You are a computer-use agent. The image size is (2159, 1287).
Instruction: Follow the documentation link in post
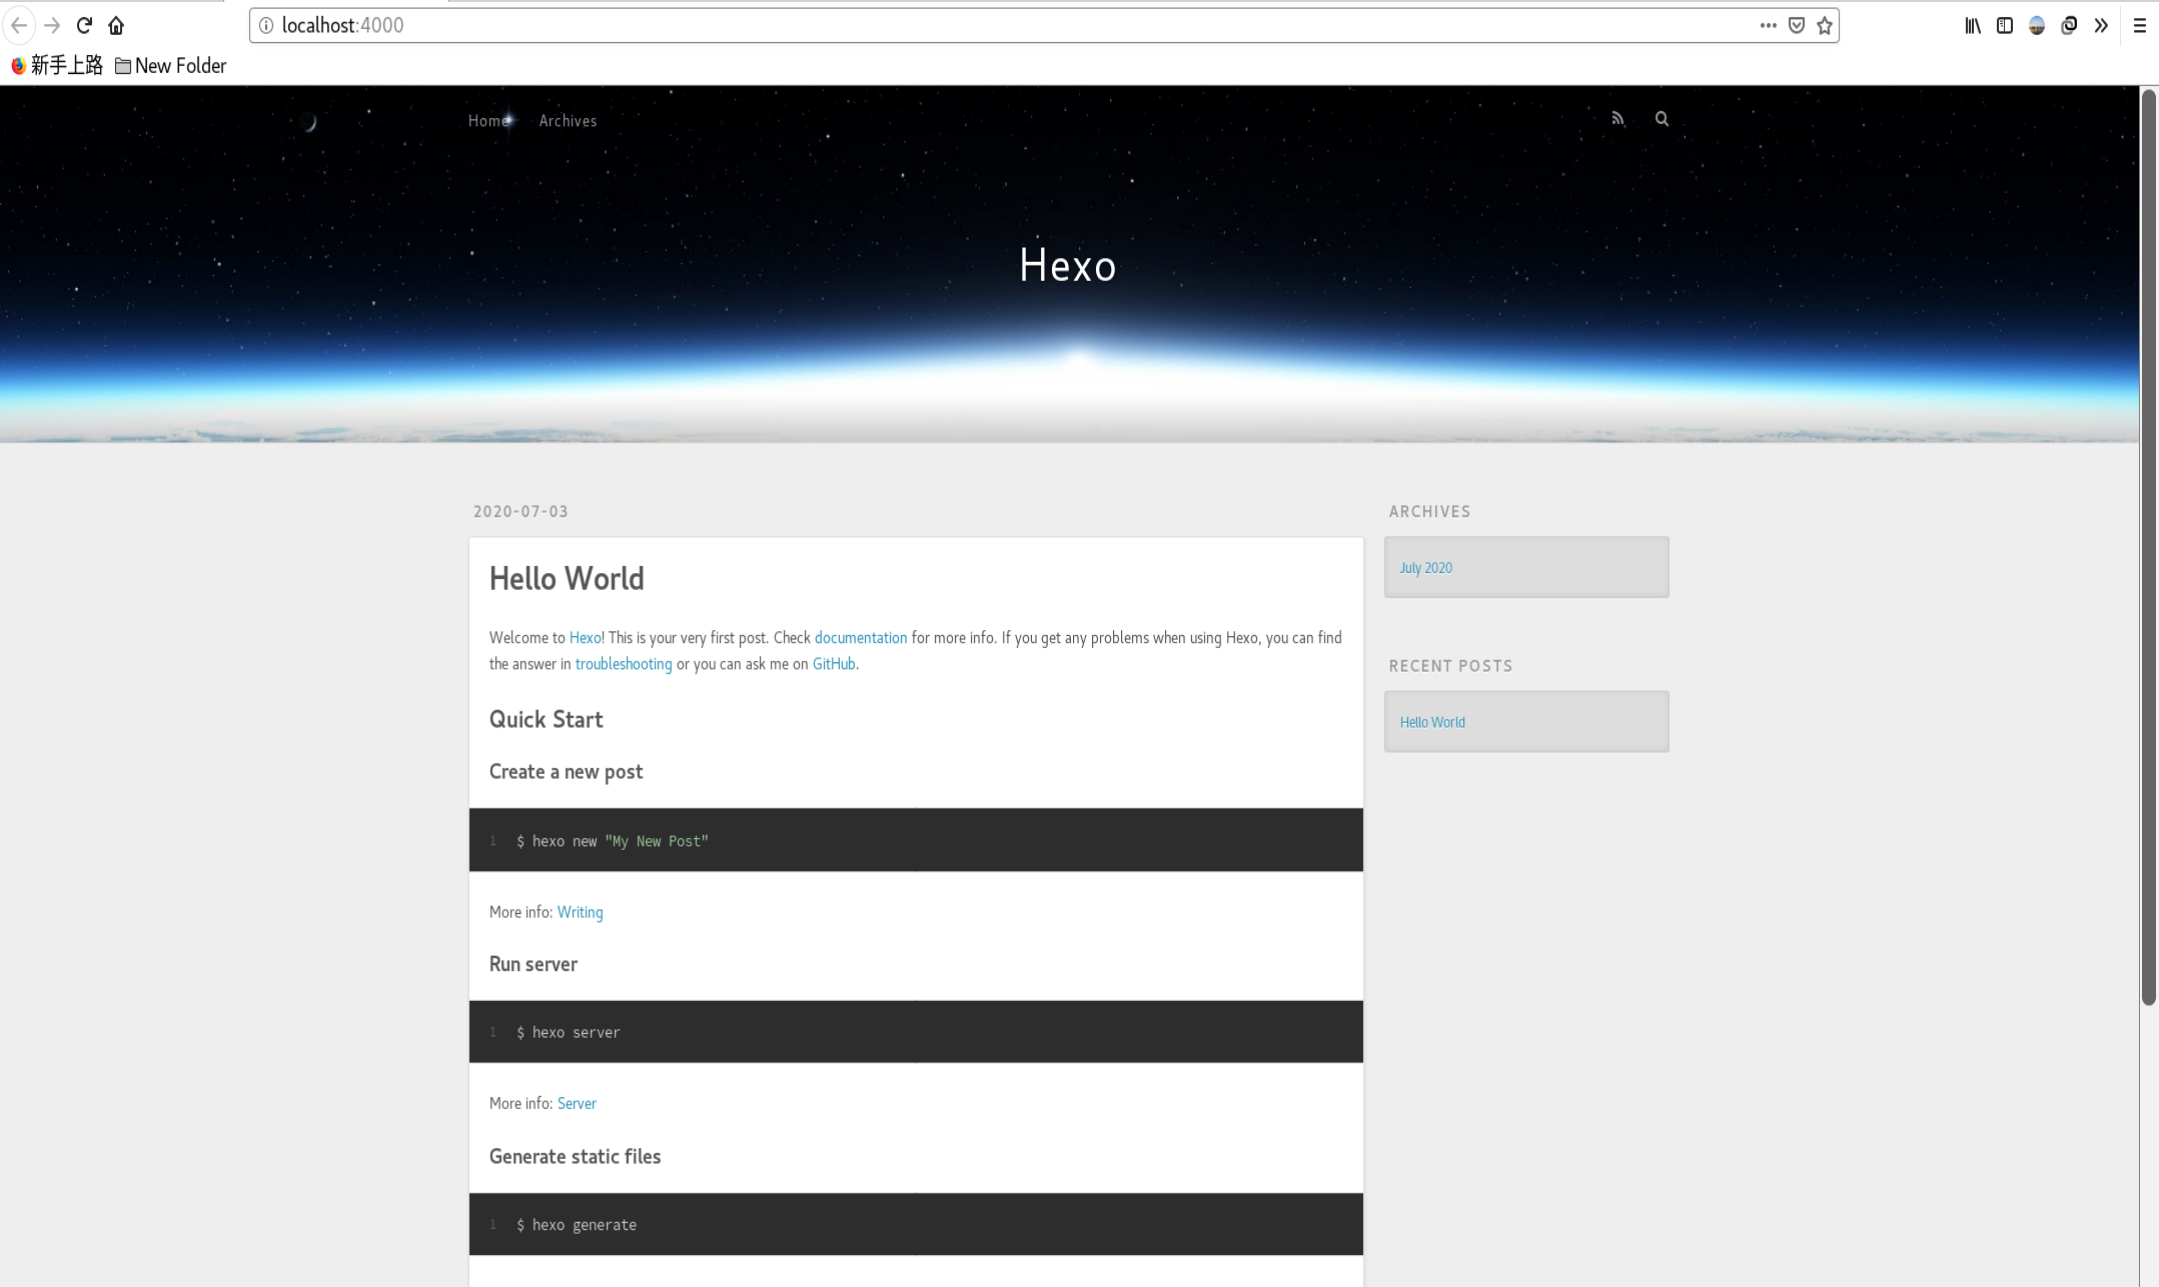coord(860,638)
